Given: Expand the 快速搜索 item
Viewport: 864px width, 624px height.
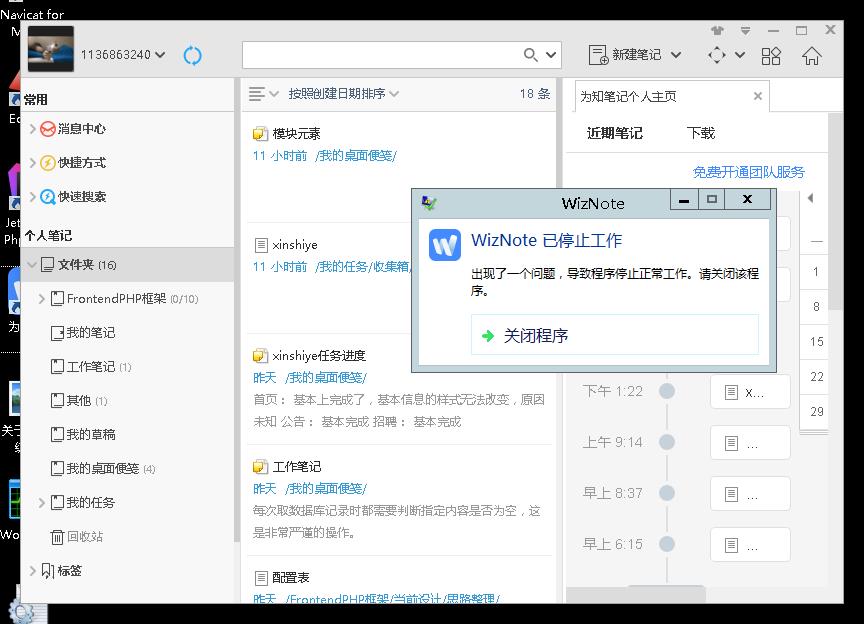Looking at the screenshot, I should click(x=33, y=197).
